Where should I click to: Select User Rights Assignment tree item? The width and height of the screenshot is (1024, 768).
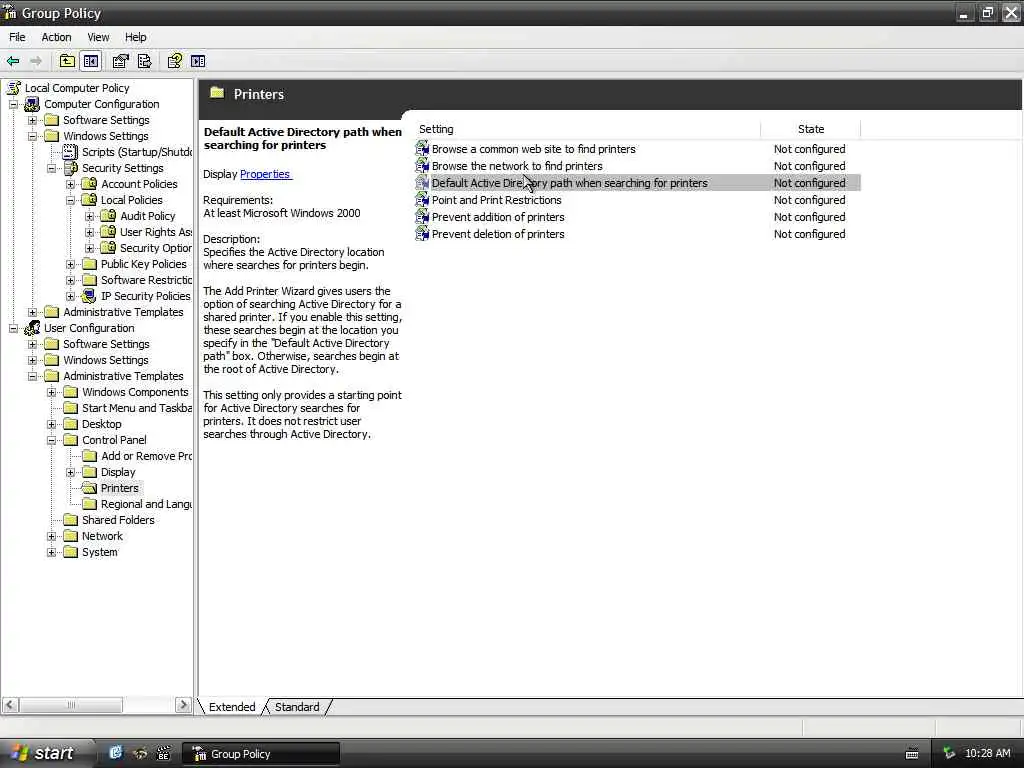click(x=155, y=232)
